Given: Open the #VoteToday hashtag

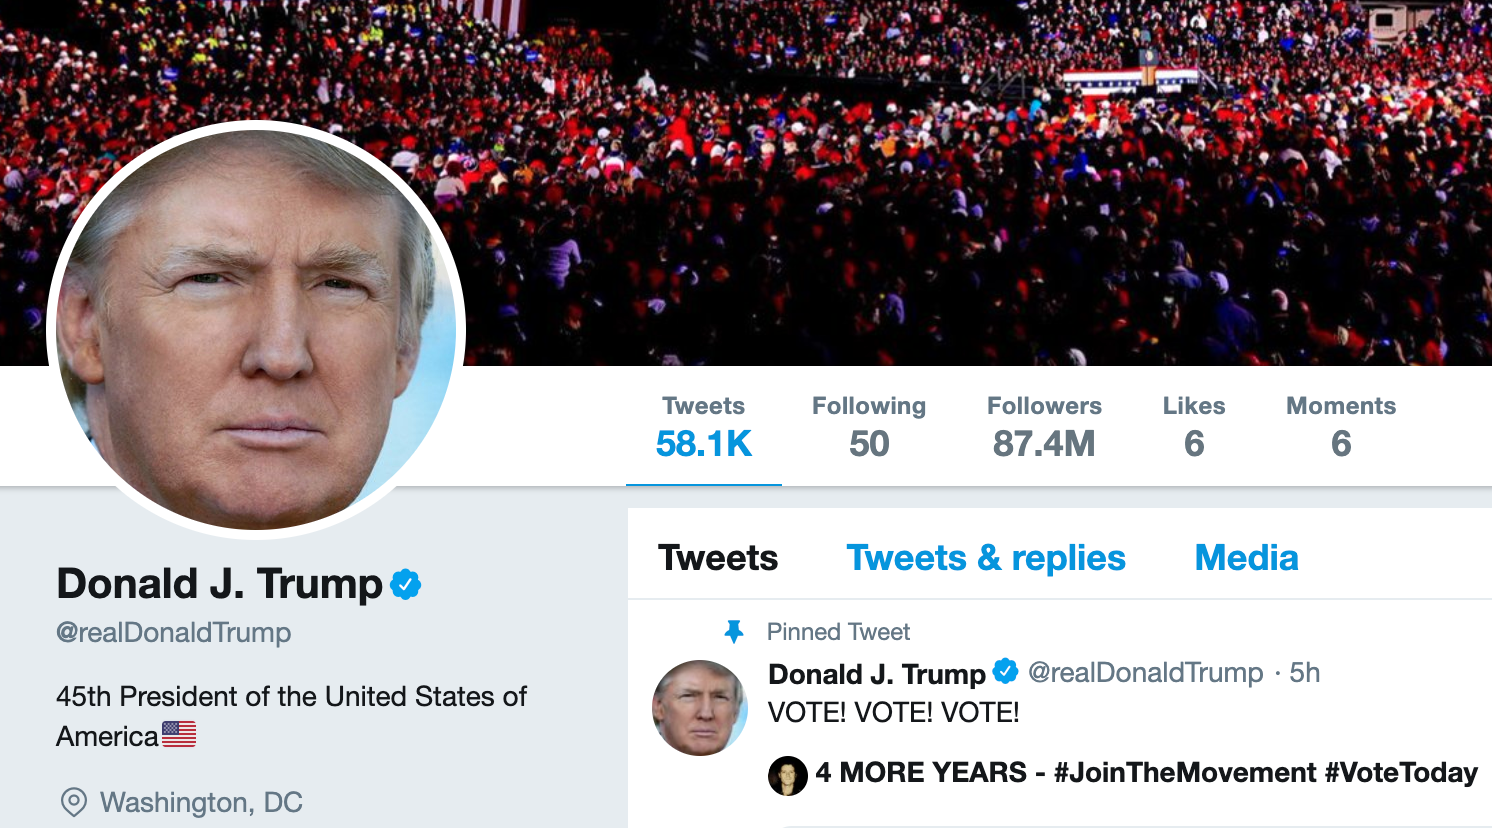Looking at the screenshot, I should point(1401,773).
